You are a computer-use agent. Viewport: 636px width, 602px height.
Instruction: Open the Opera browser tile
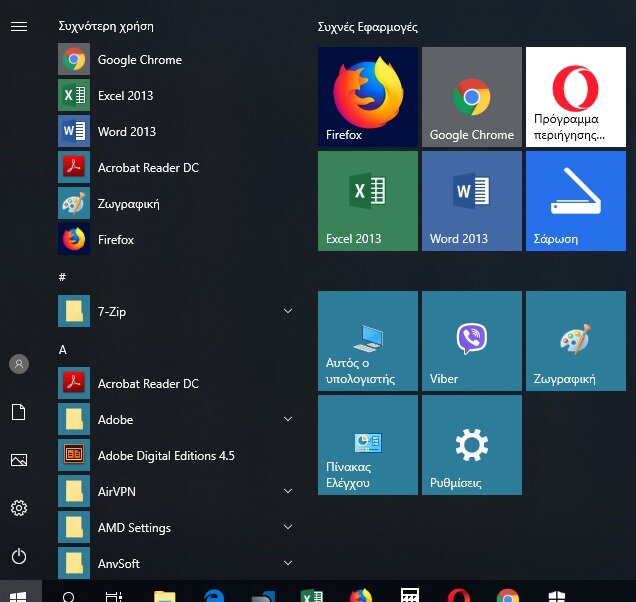click(x=576, y=97)
